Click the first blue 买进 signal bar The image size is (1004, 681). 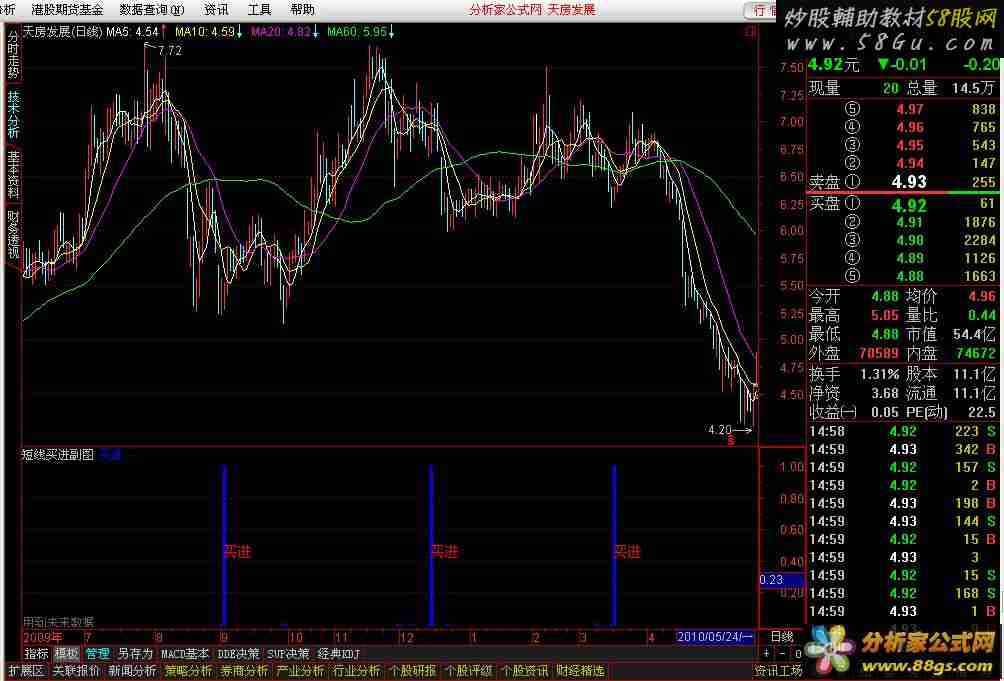224,545
